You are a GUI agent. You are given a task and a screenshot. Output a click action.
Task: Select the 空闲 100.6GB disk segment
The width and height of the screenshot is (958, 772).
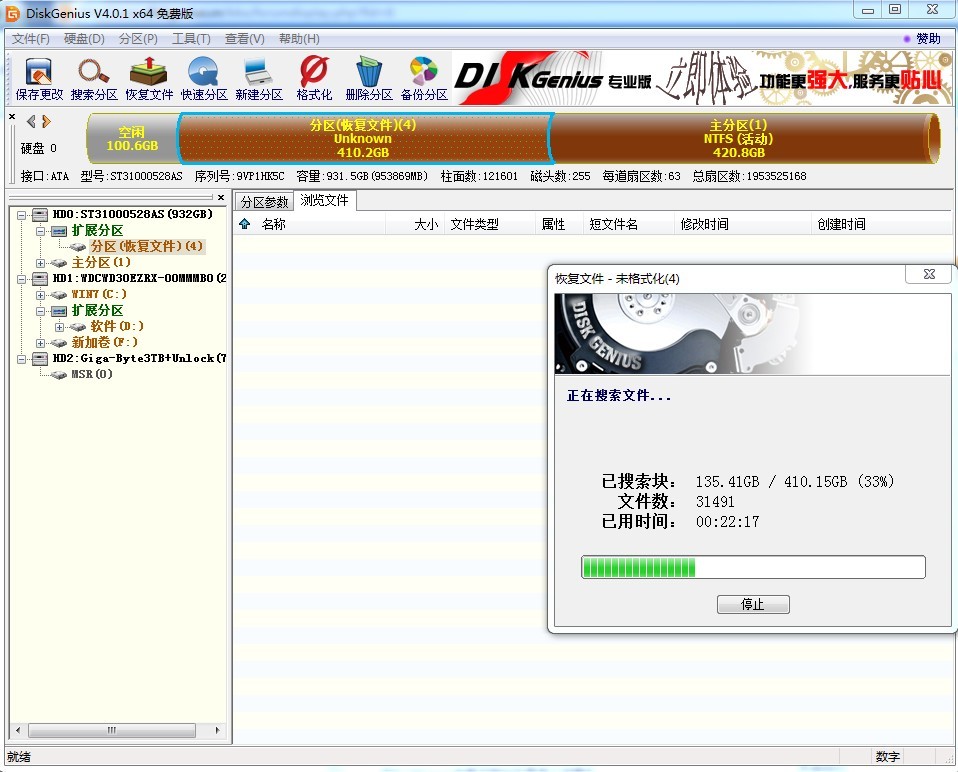[132, 139]
